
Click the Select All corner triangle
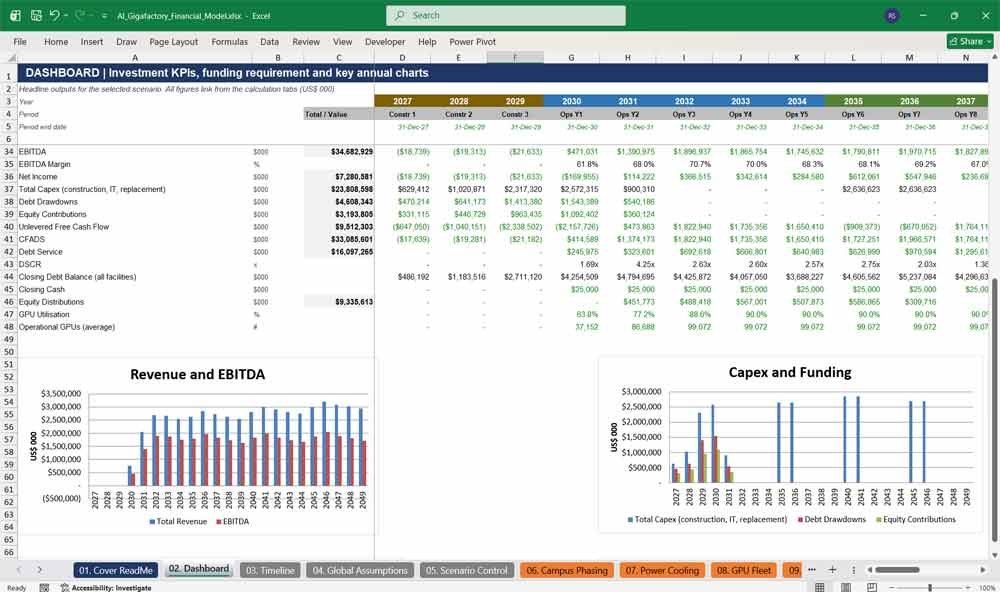click(x=11, y=57)
